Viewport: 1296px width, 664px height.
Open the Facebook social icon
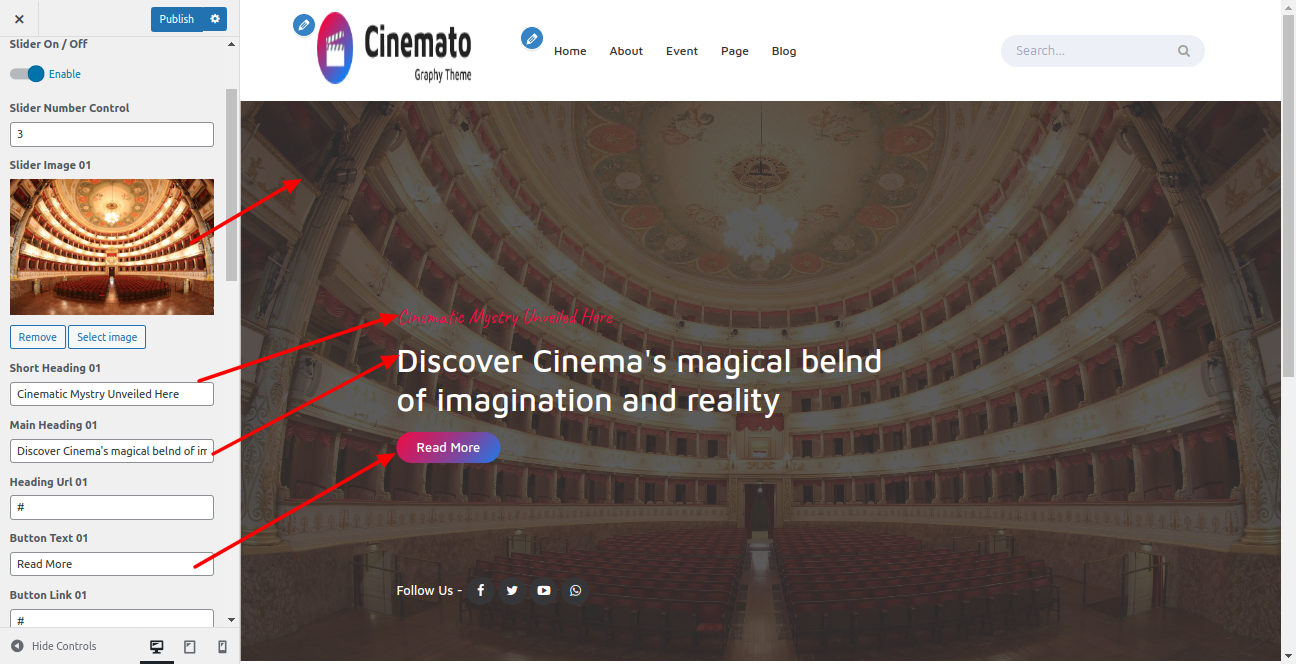(x=480, y=591)
